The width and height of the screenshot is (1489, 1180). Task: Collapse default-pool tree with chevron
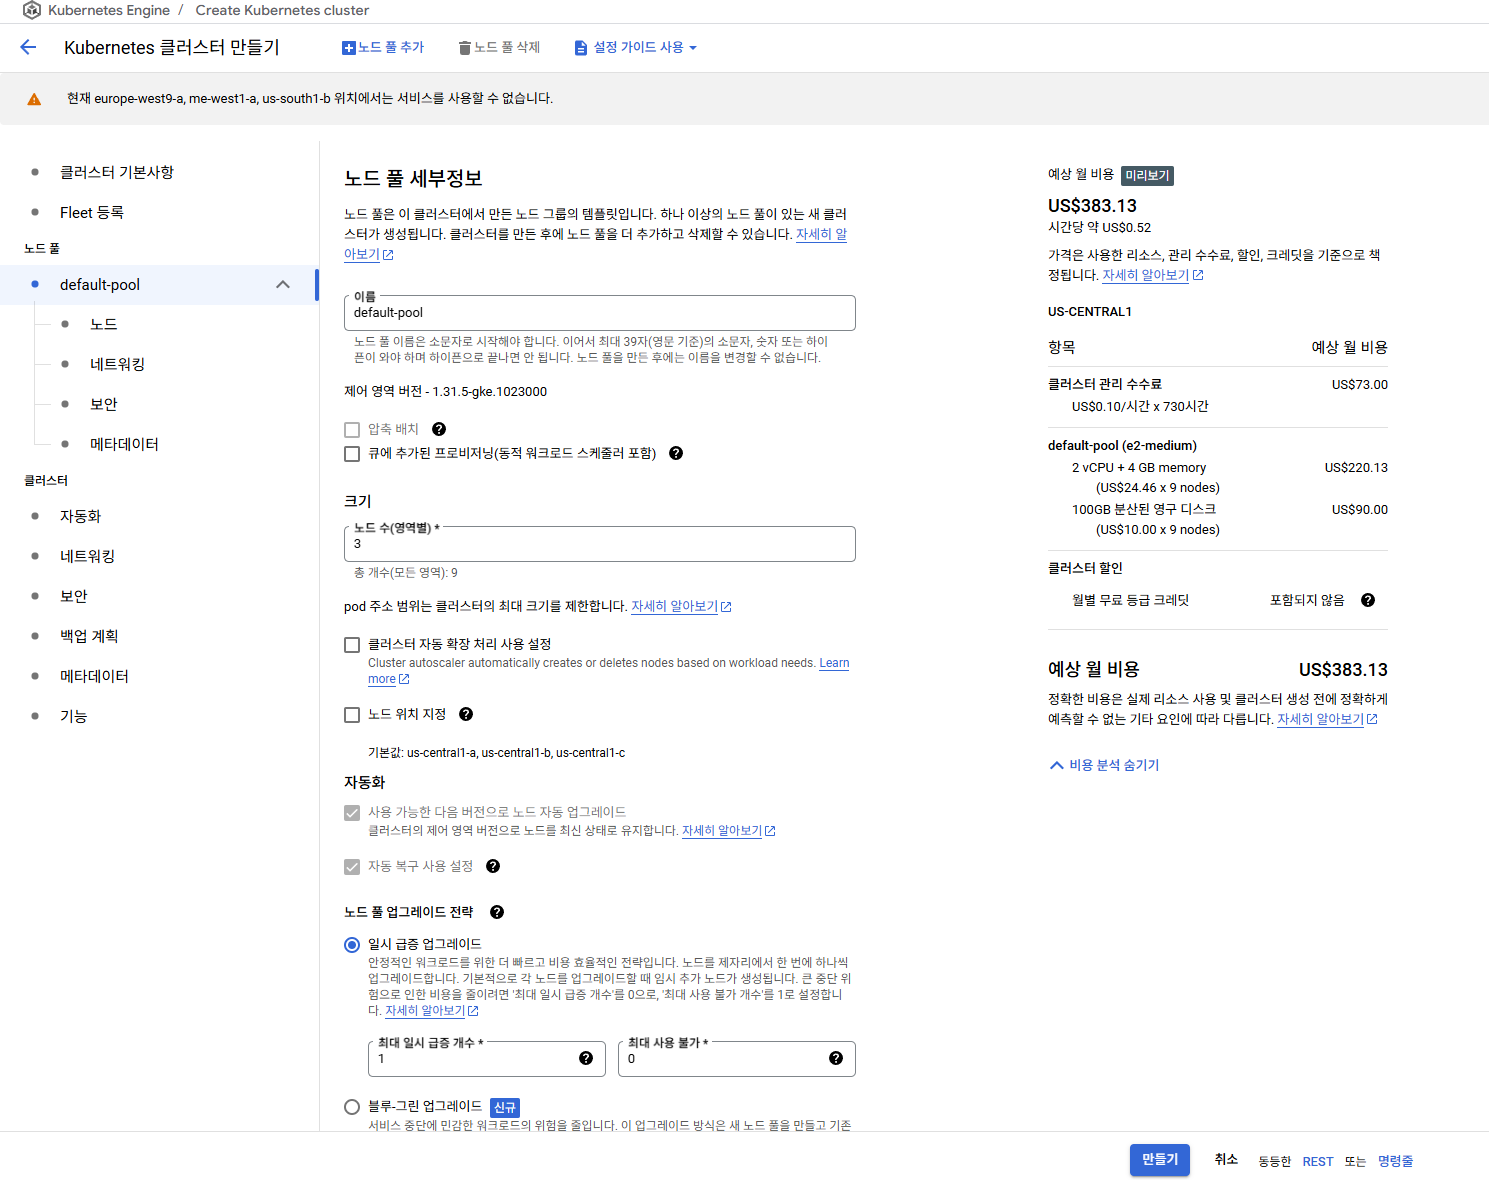pos(283,285)
